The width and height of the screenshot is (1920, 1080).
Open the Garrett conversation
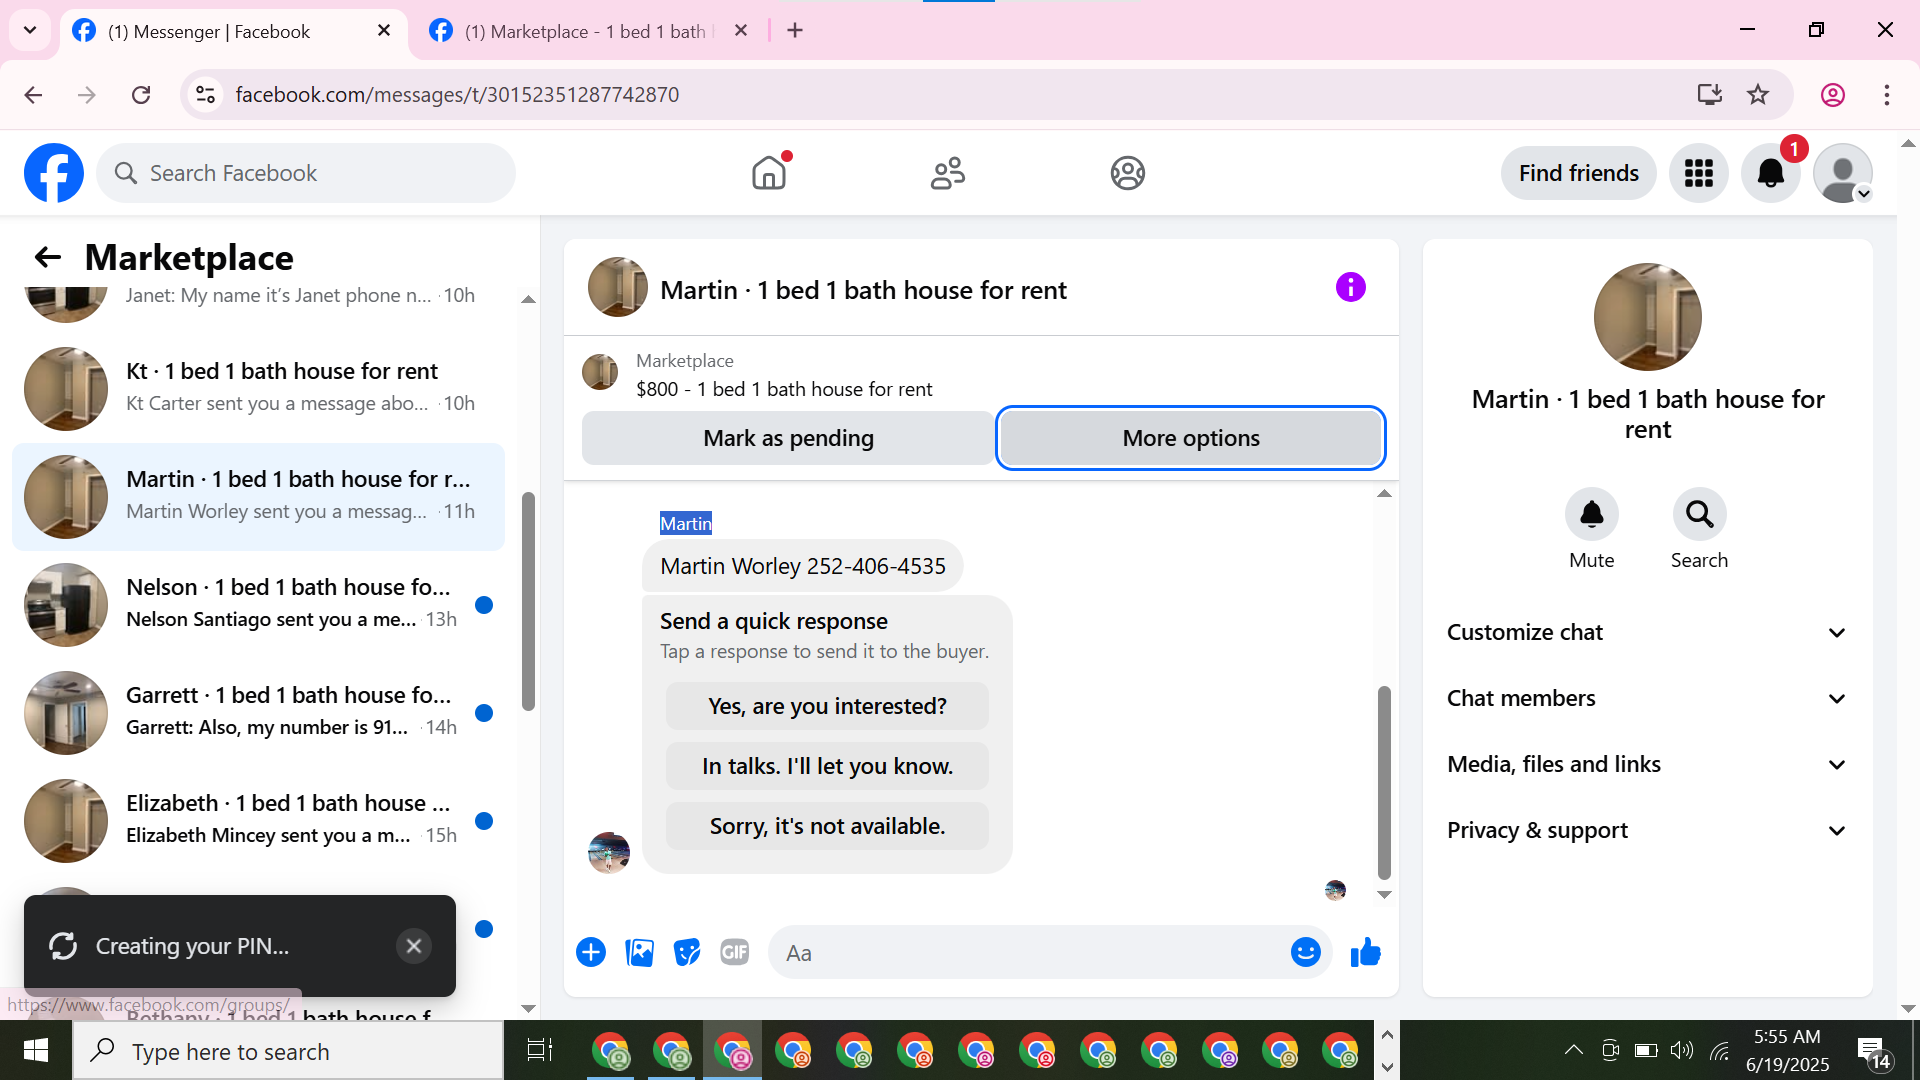(x=258, y=712)
